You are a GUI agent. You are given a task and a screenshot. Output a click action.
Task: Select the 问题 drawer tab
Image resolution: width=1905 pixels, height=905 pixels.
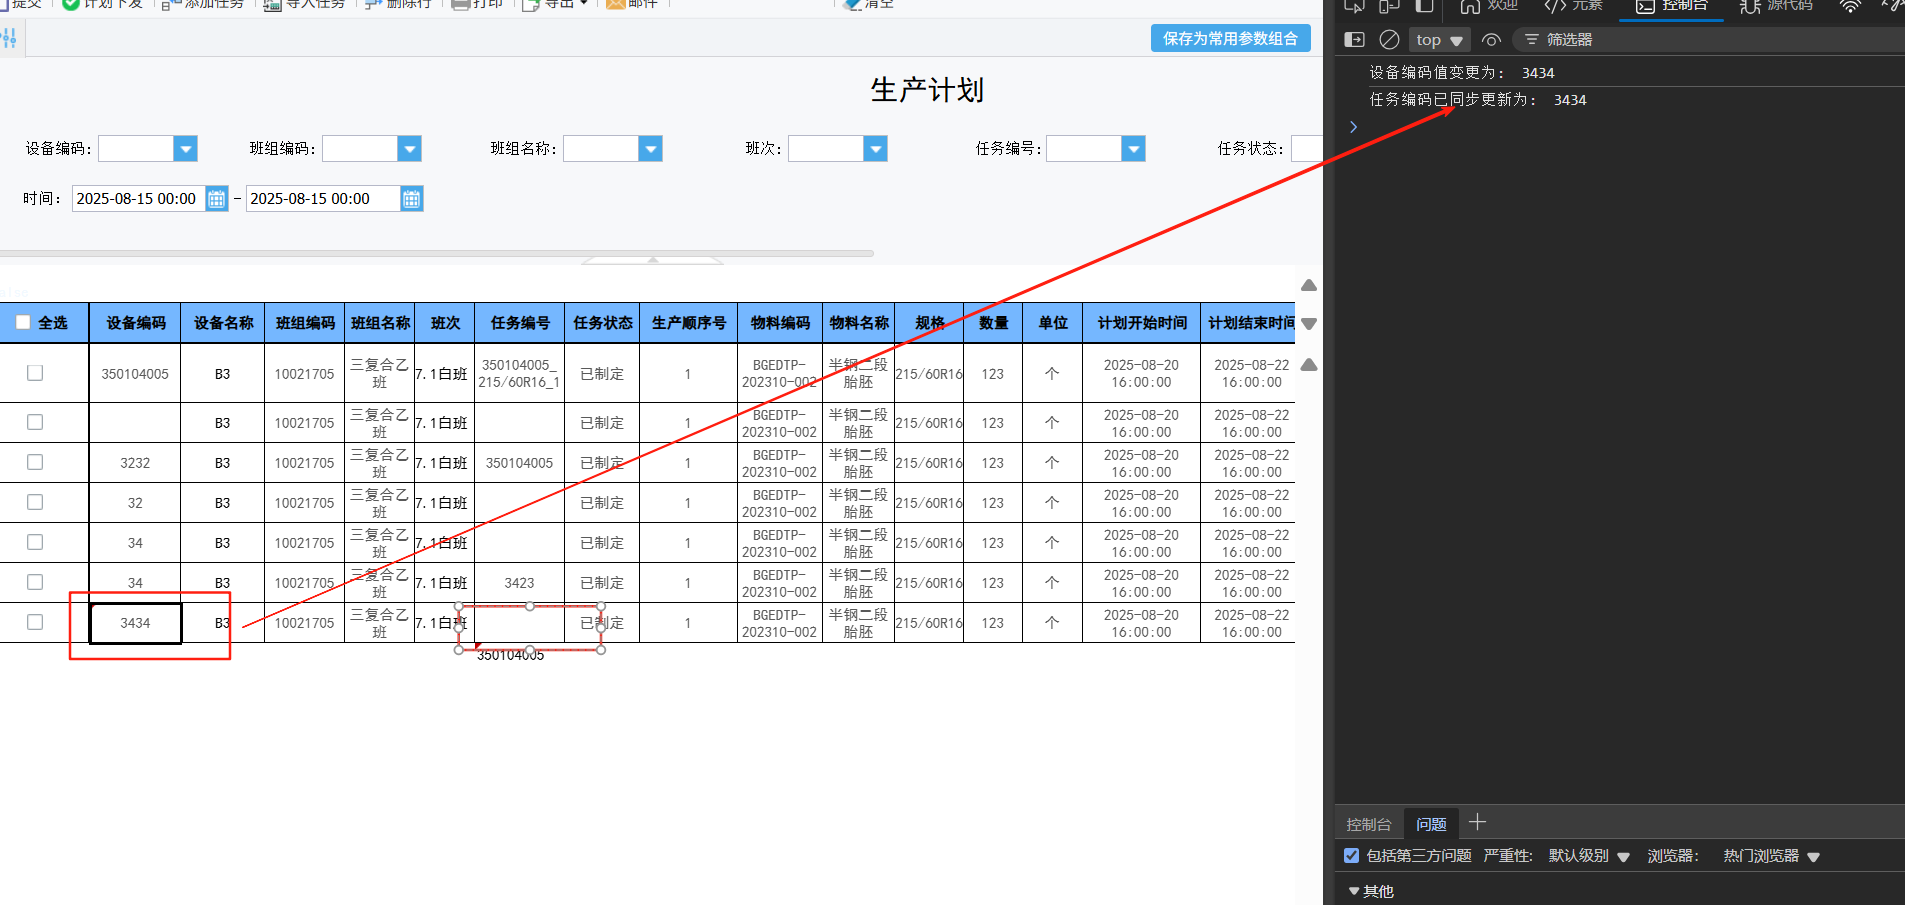(1431, 824)
